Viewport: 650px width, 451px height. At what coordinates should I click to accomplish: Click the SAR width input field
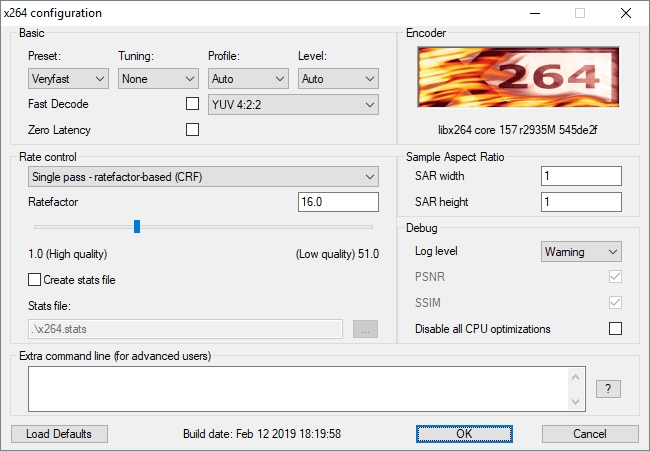point(581,176)
